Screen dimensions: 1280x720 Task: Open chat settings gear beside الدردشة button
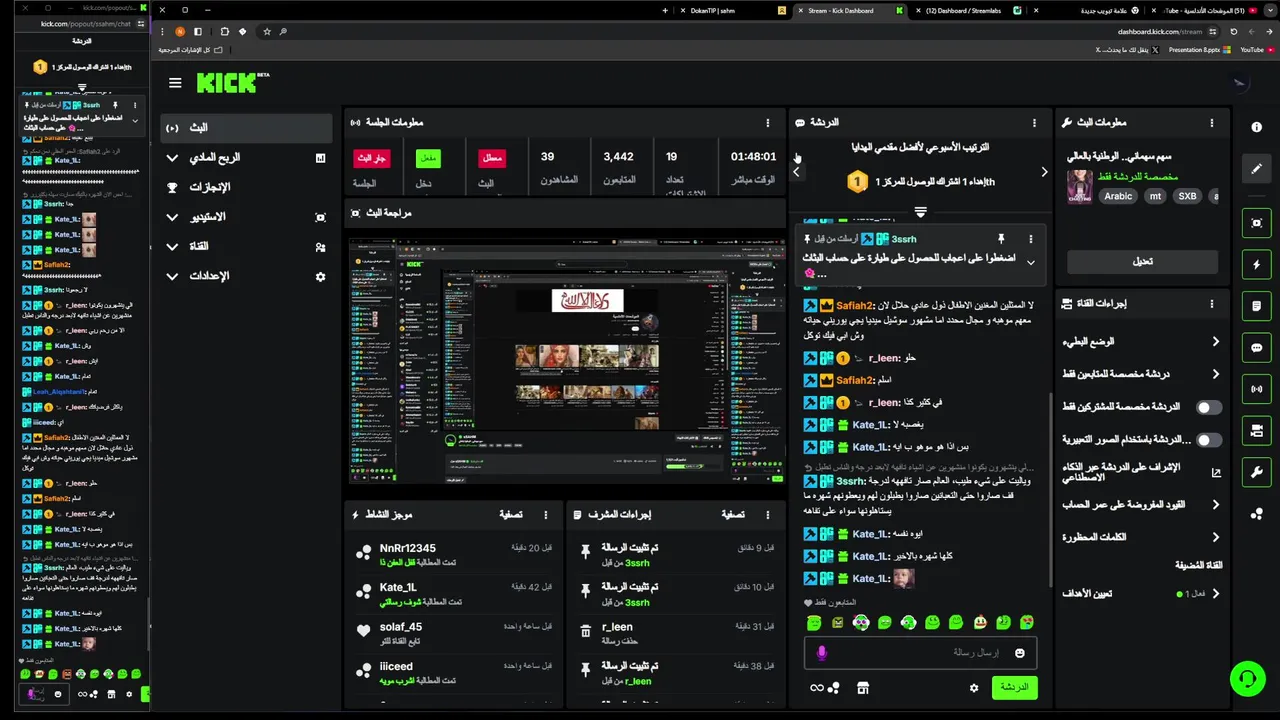(974, 688)
